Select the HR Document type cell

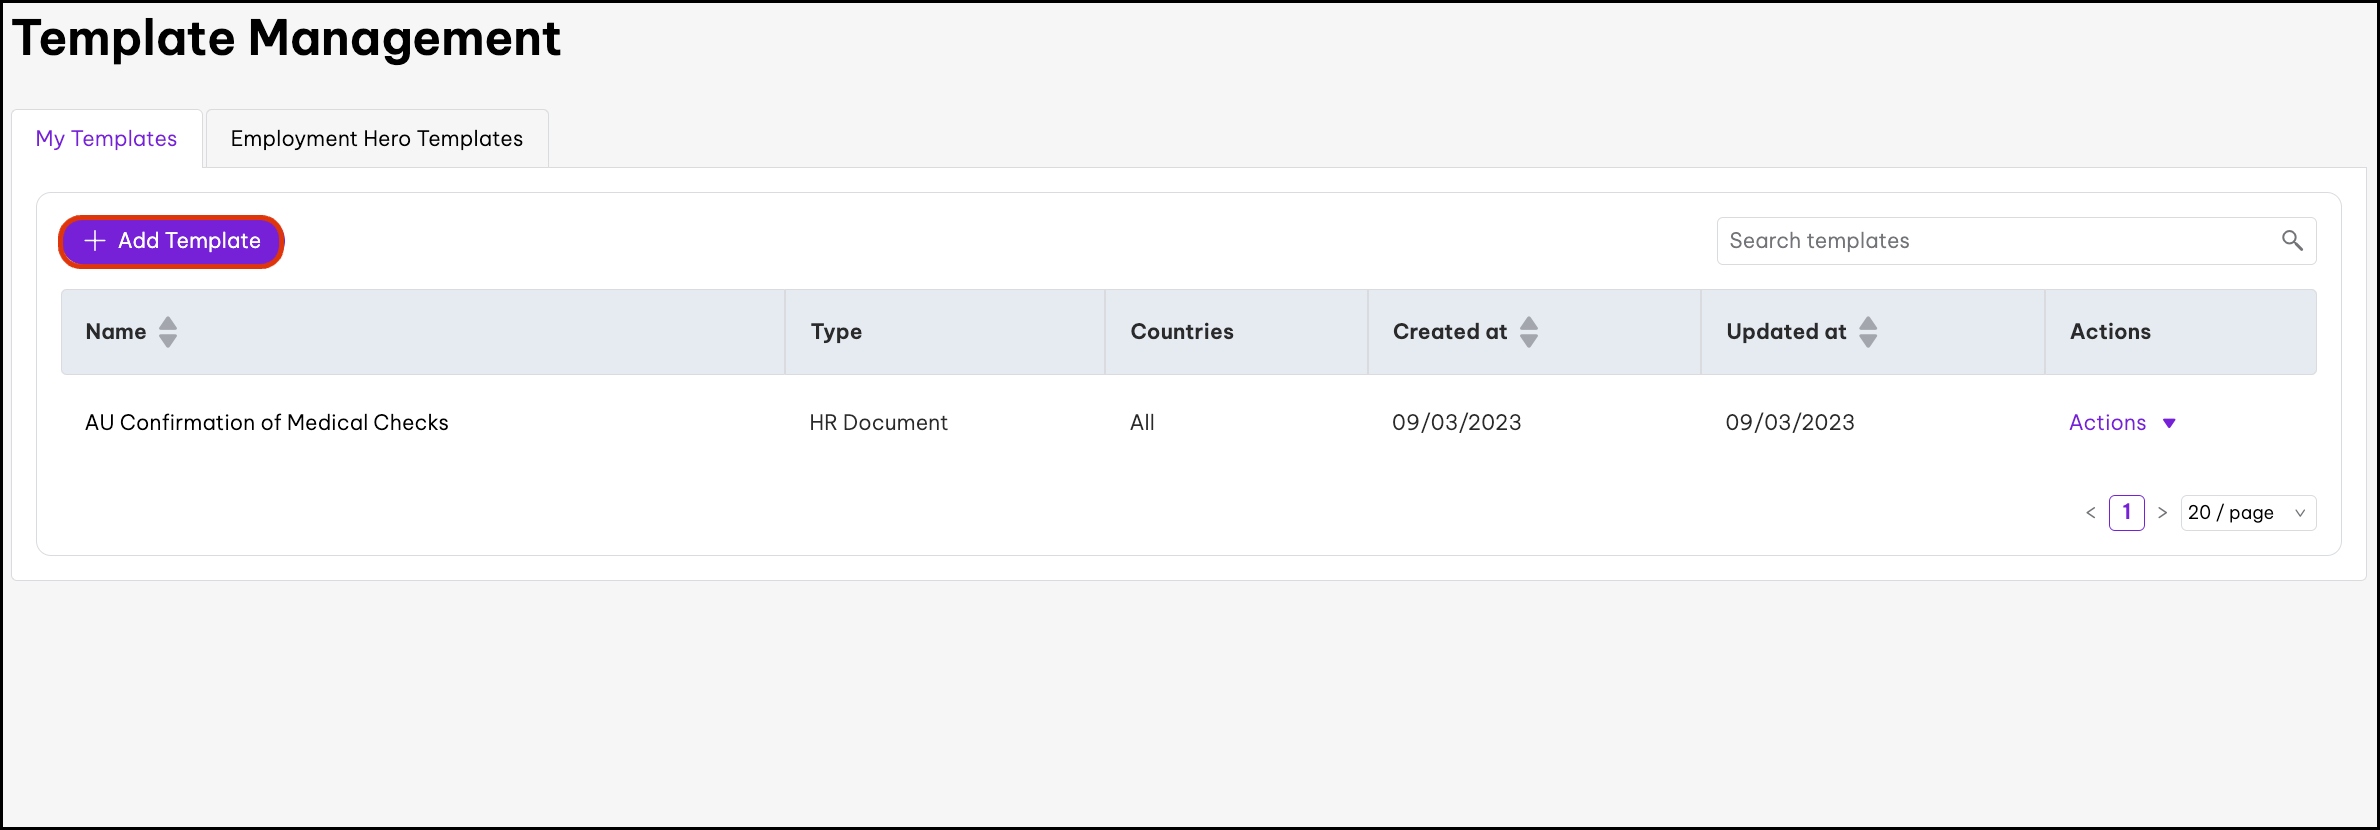(878, 423)
